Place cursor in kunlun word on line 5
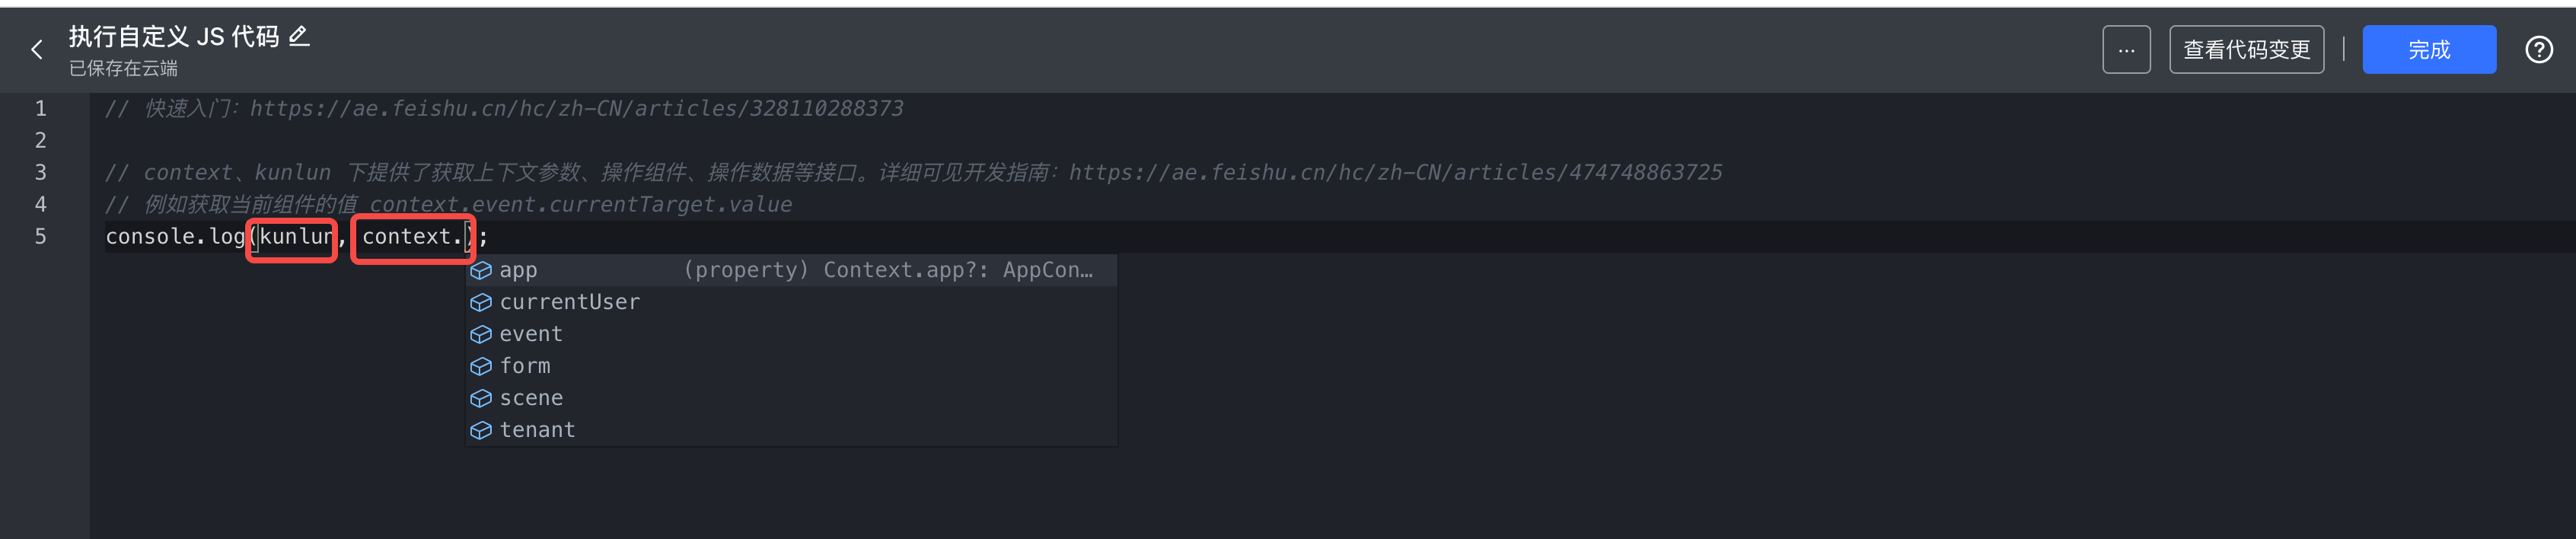 coord(296,236)
